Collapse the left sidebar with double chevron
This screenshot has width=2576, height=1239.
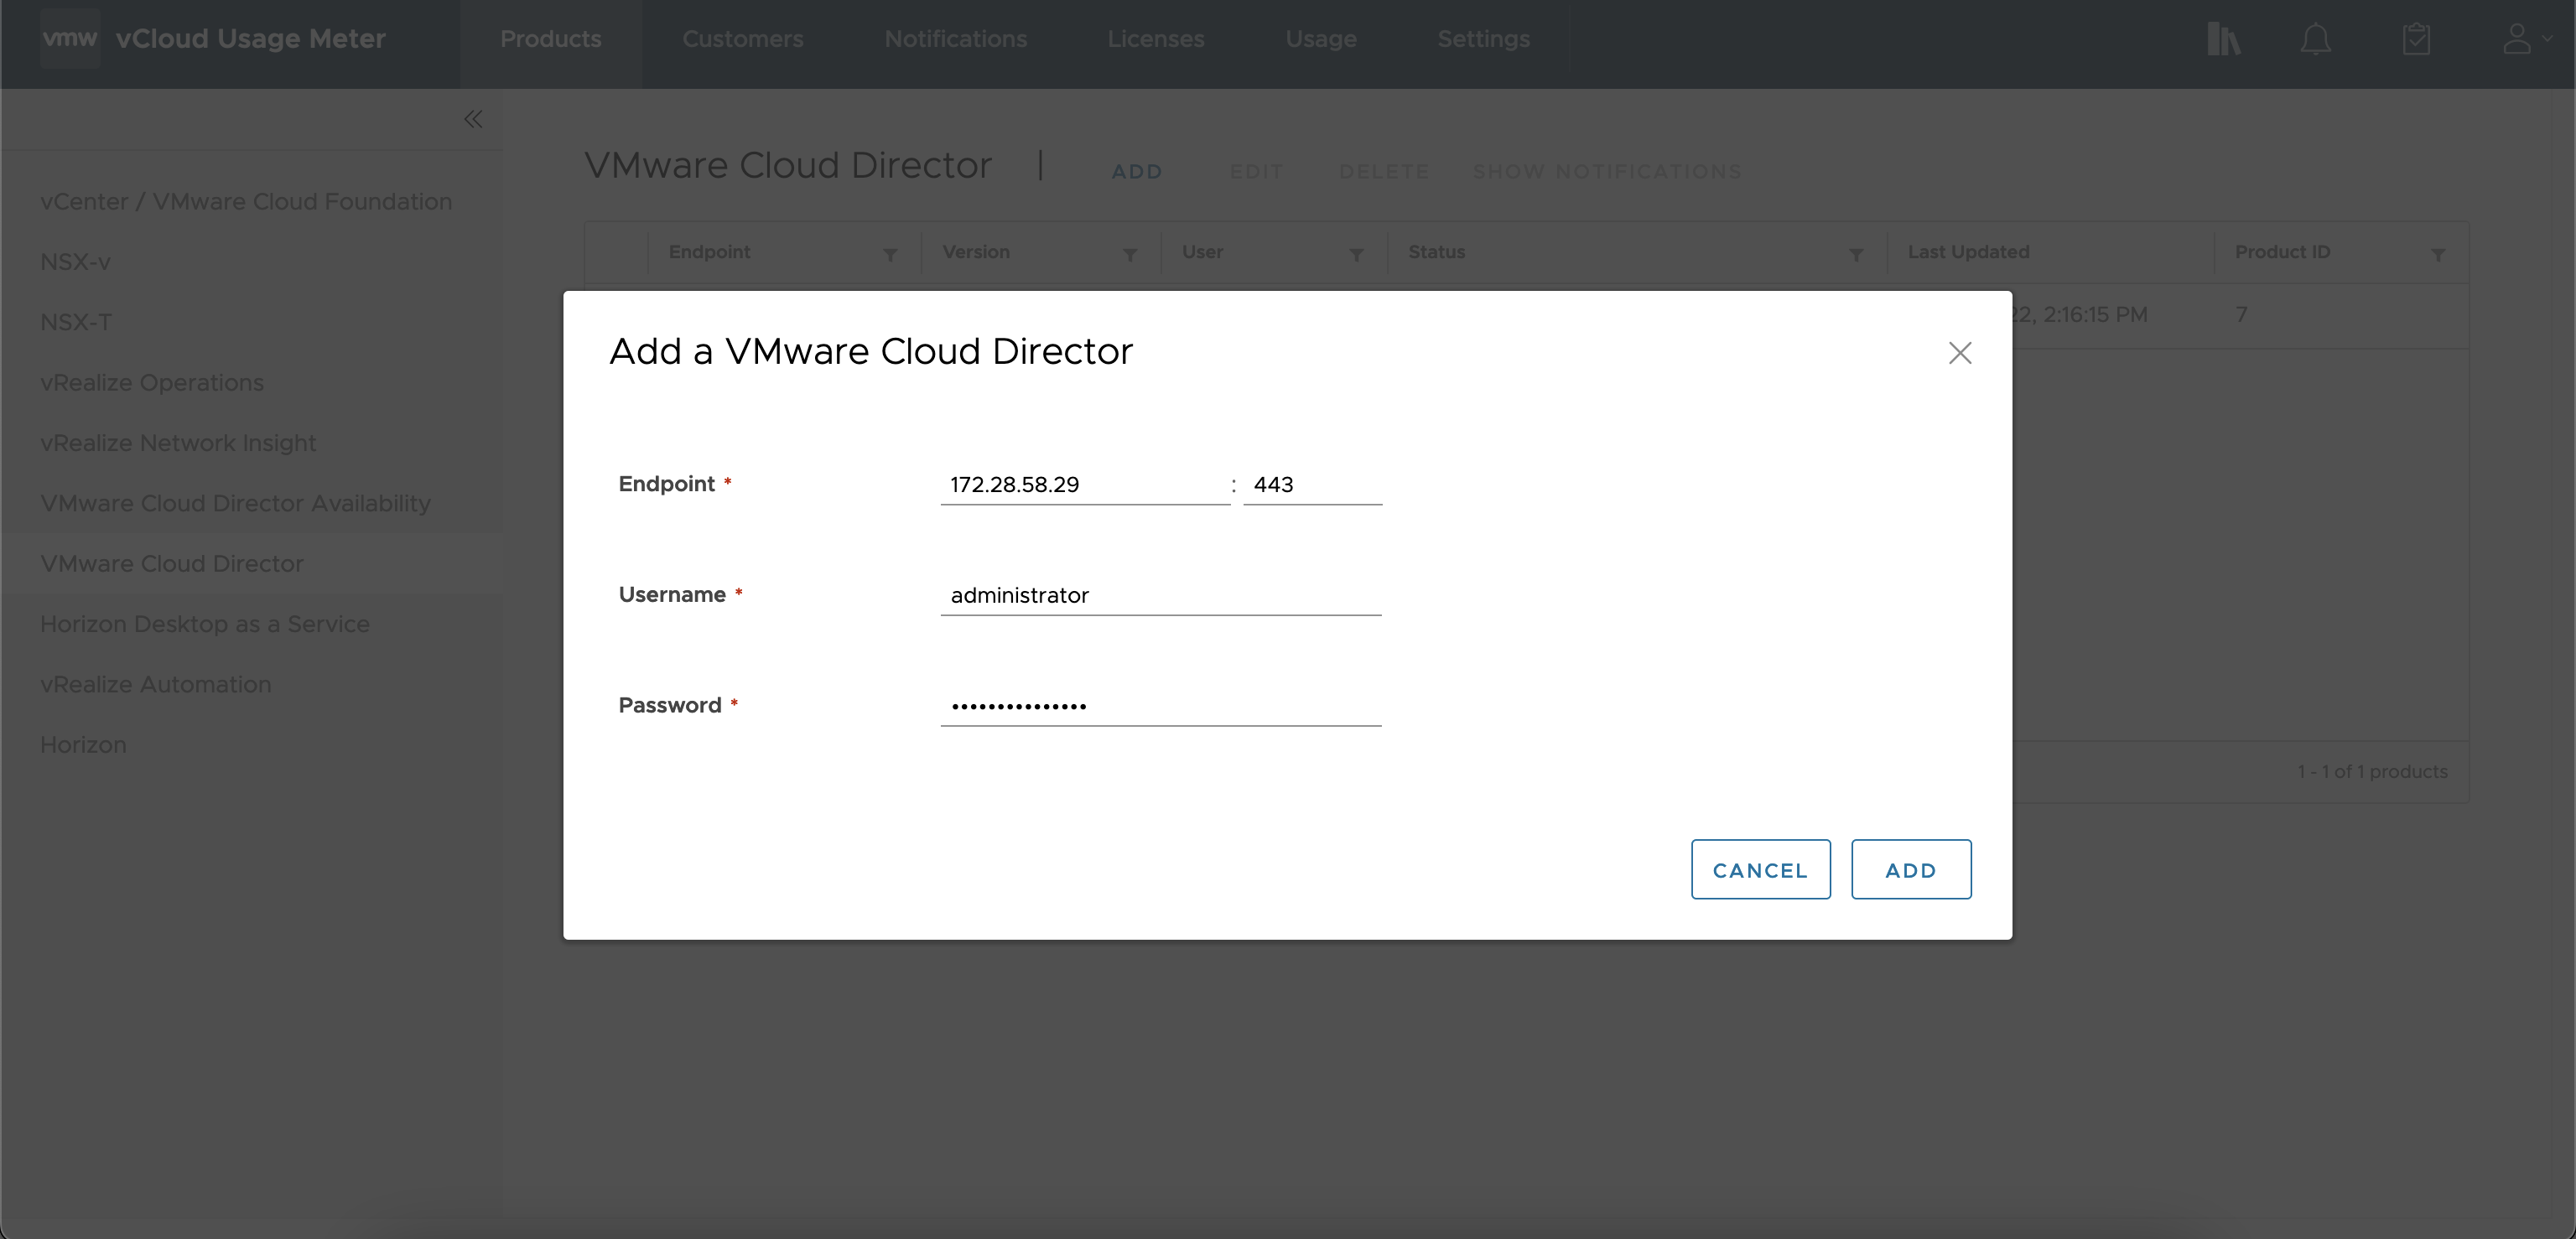473,120
